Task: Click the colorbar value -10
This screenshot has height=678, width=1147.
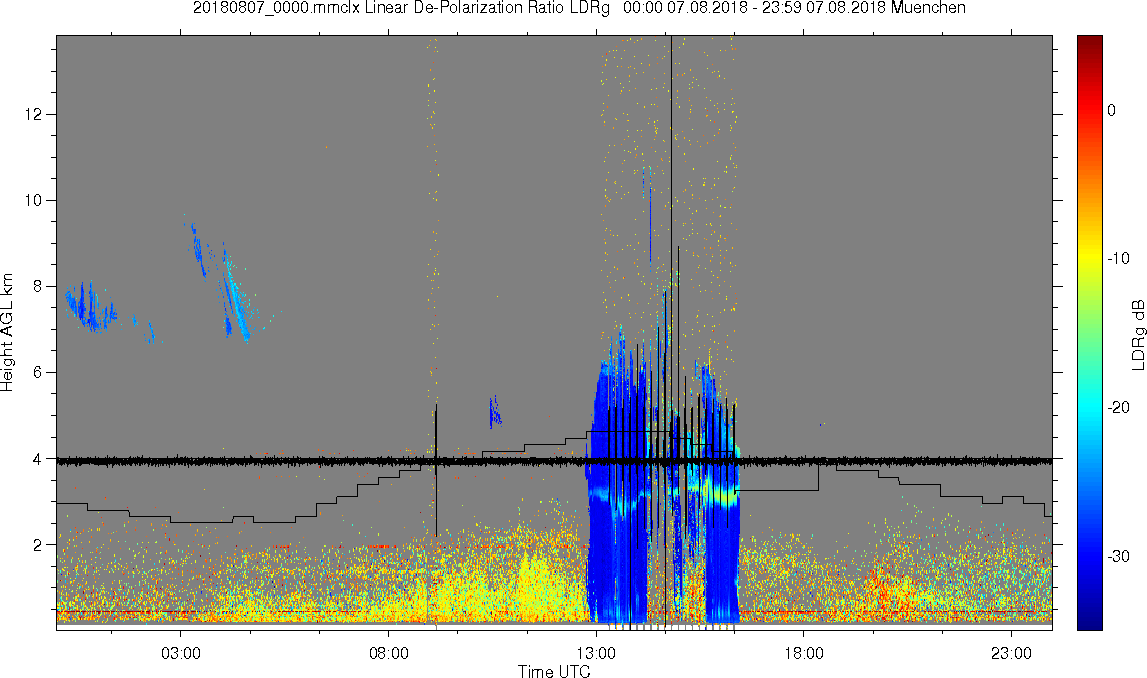Action: [1118, 258]
